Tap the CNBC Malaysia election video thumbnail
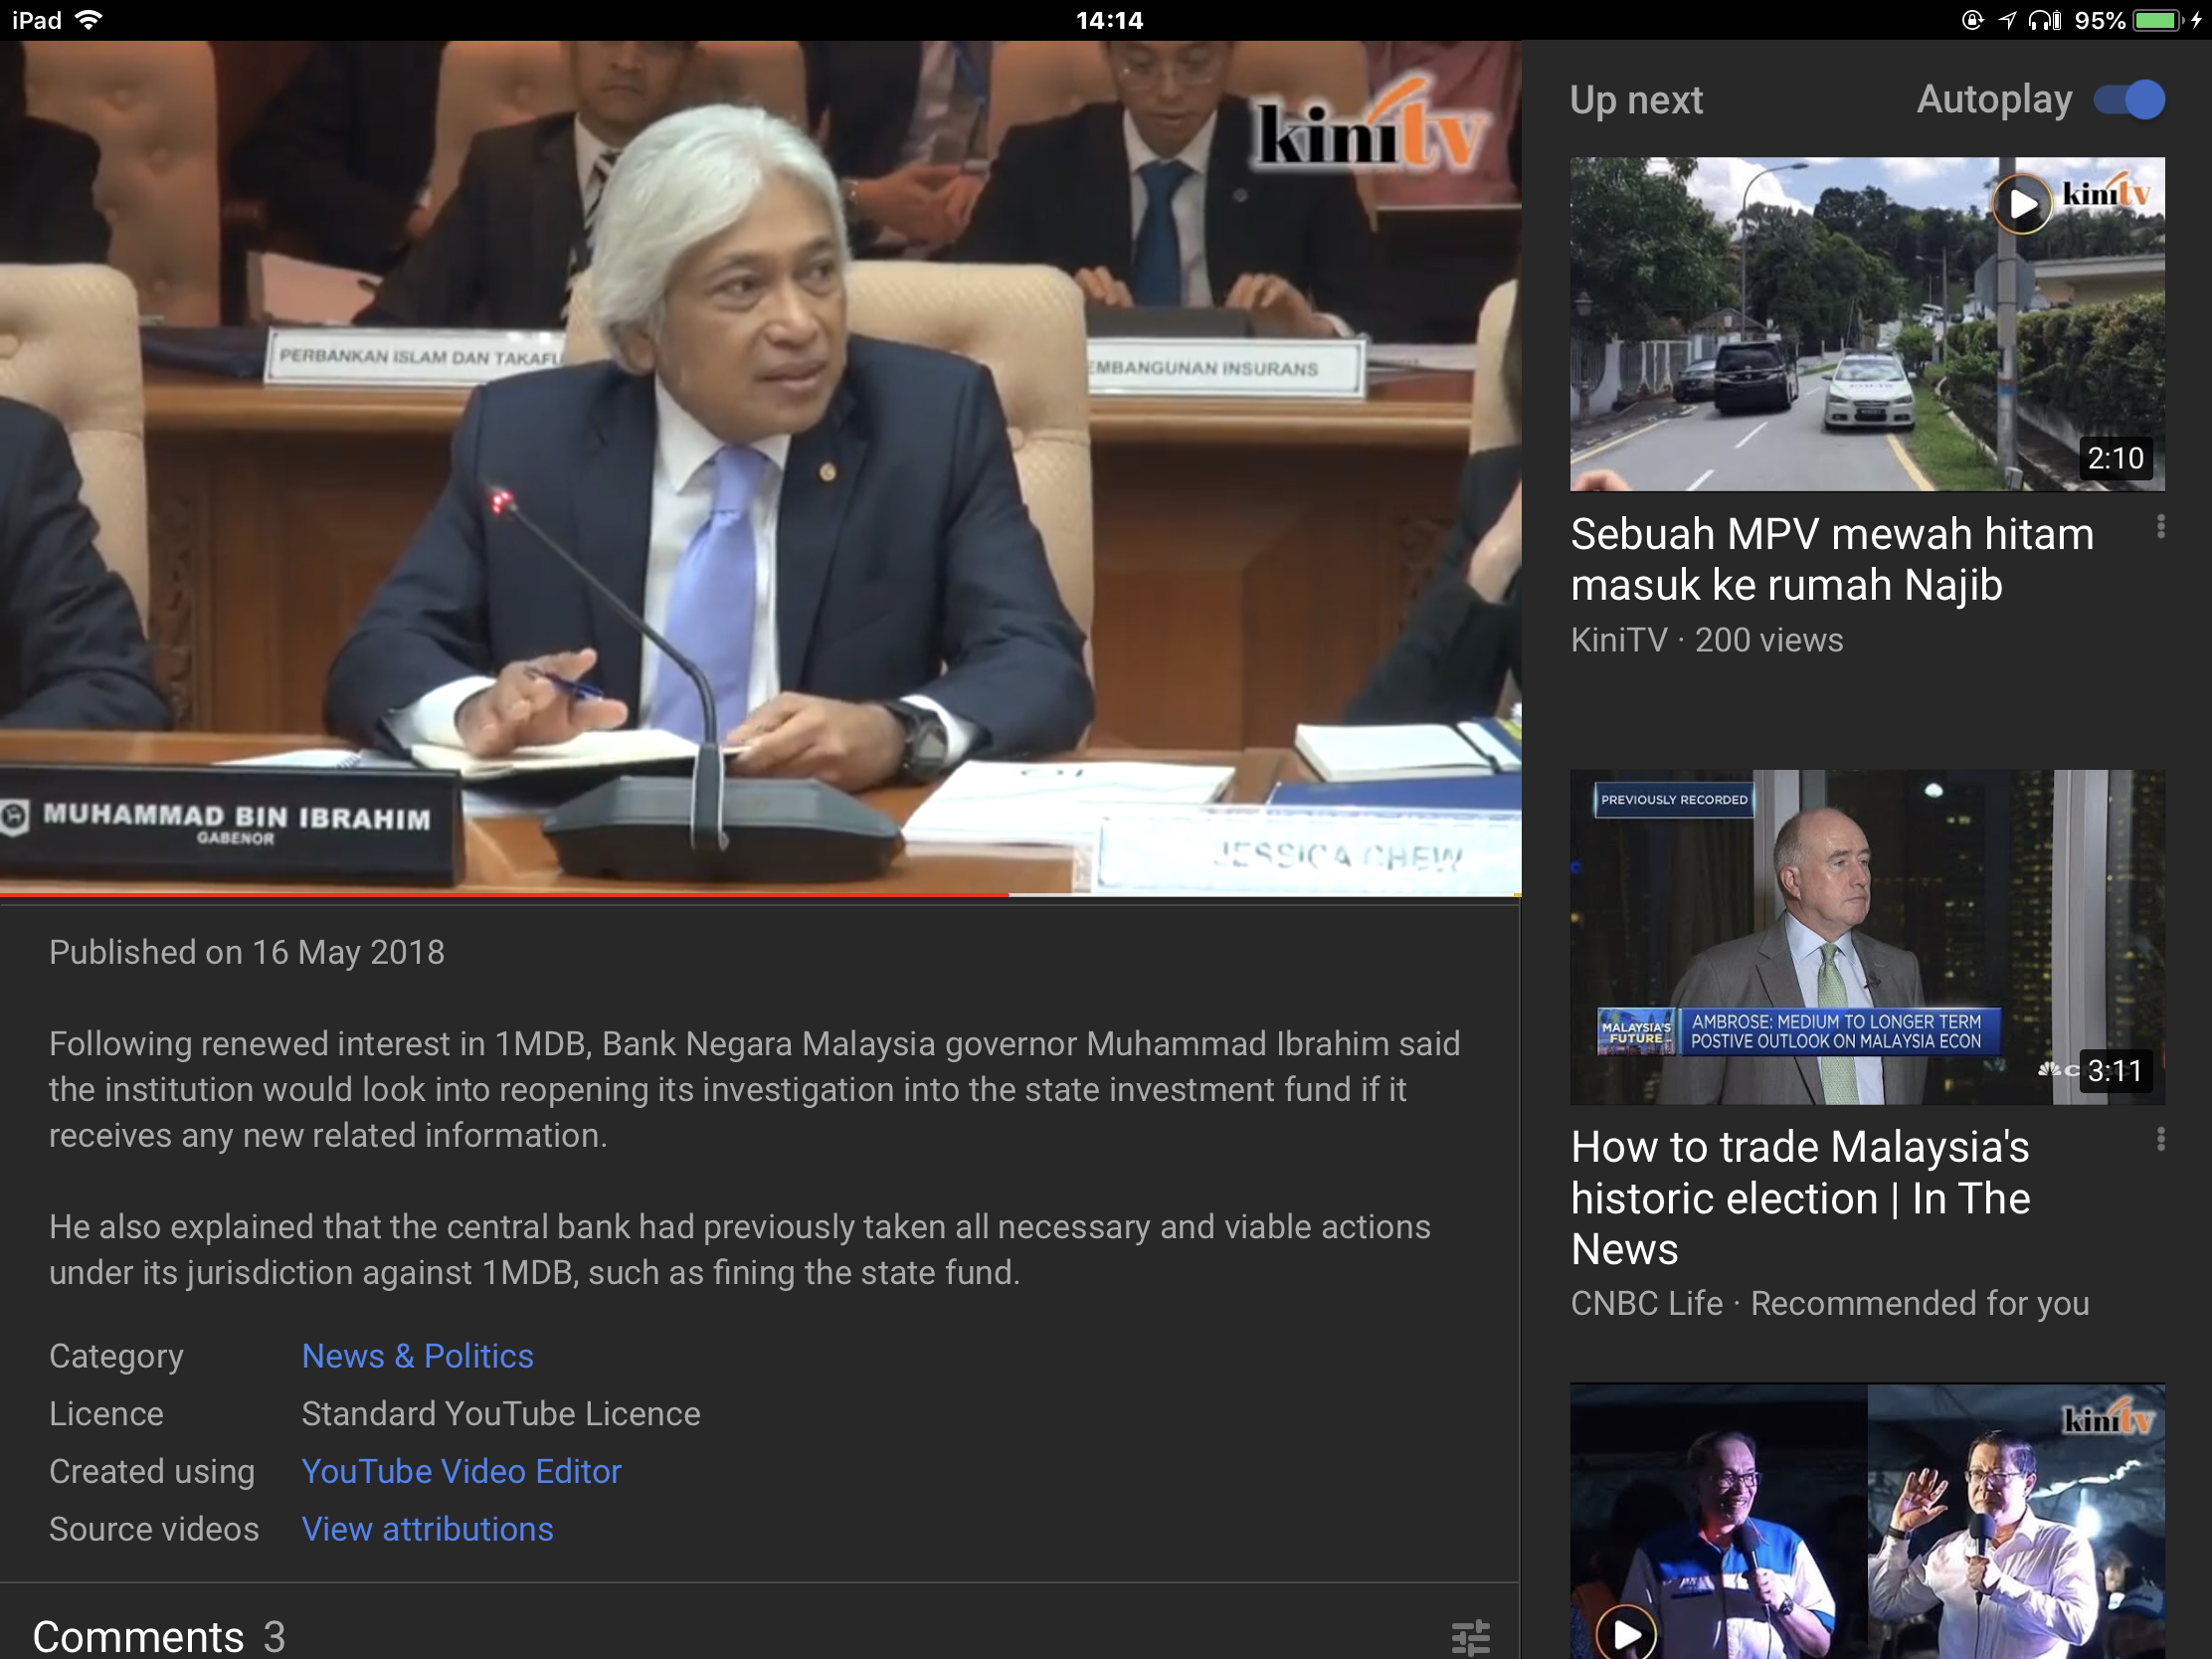Screen dimensions: 2212x1659 [1866, 937]
